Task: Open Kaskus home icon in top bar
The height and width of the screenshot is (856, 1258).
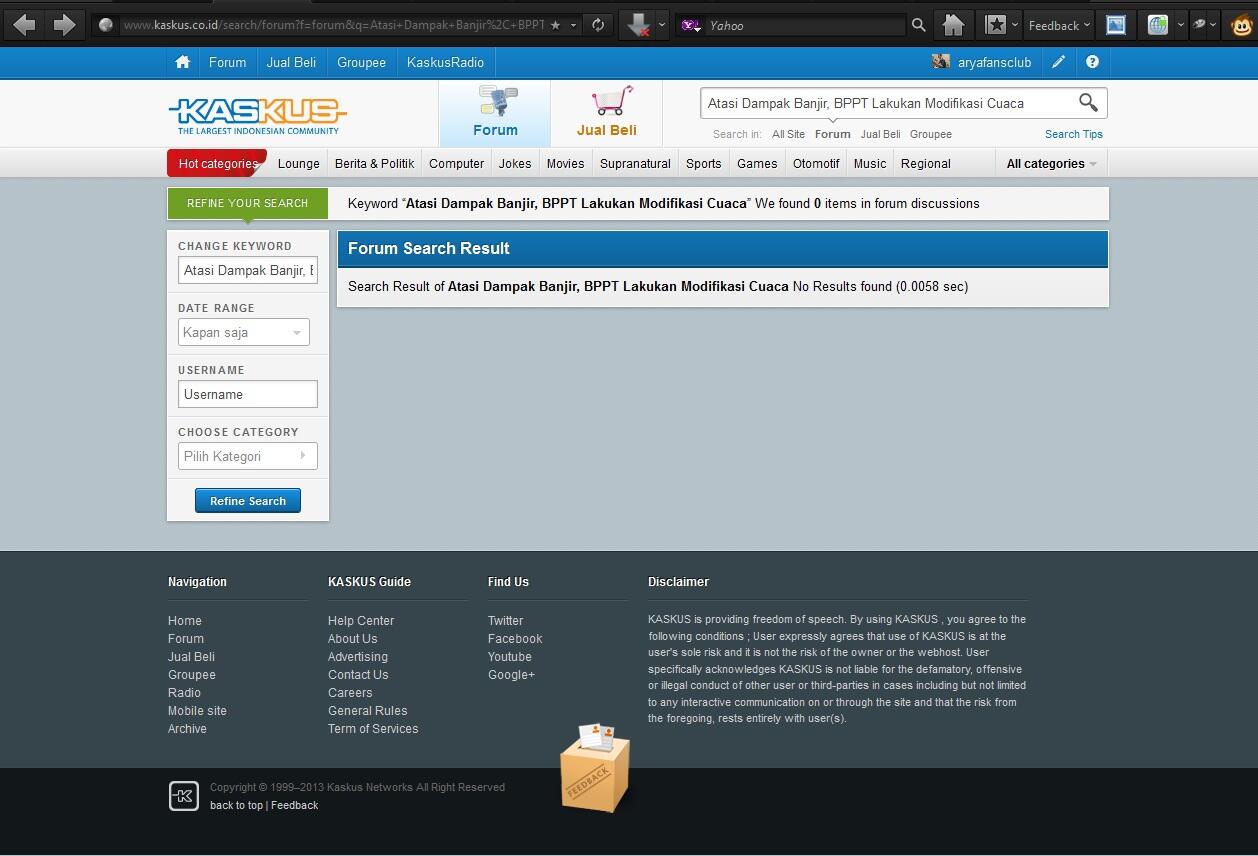Action: coord(182,62)
